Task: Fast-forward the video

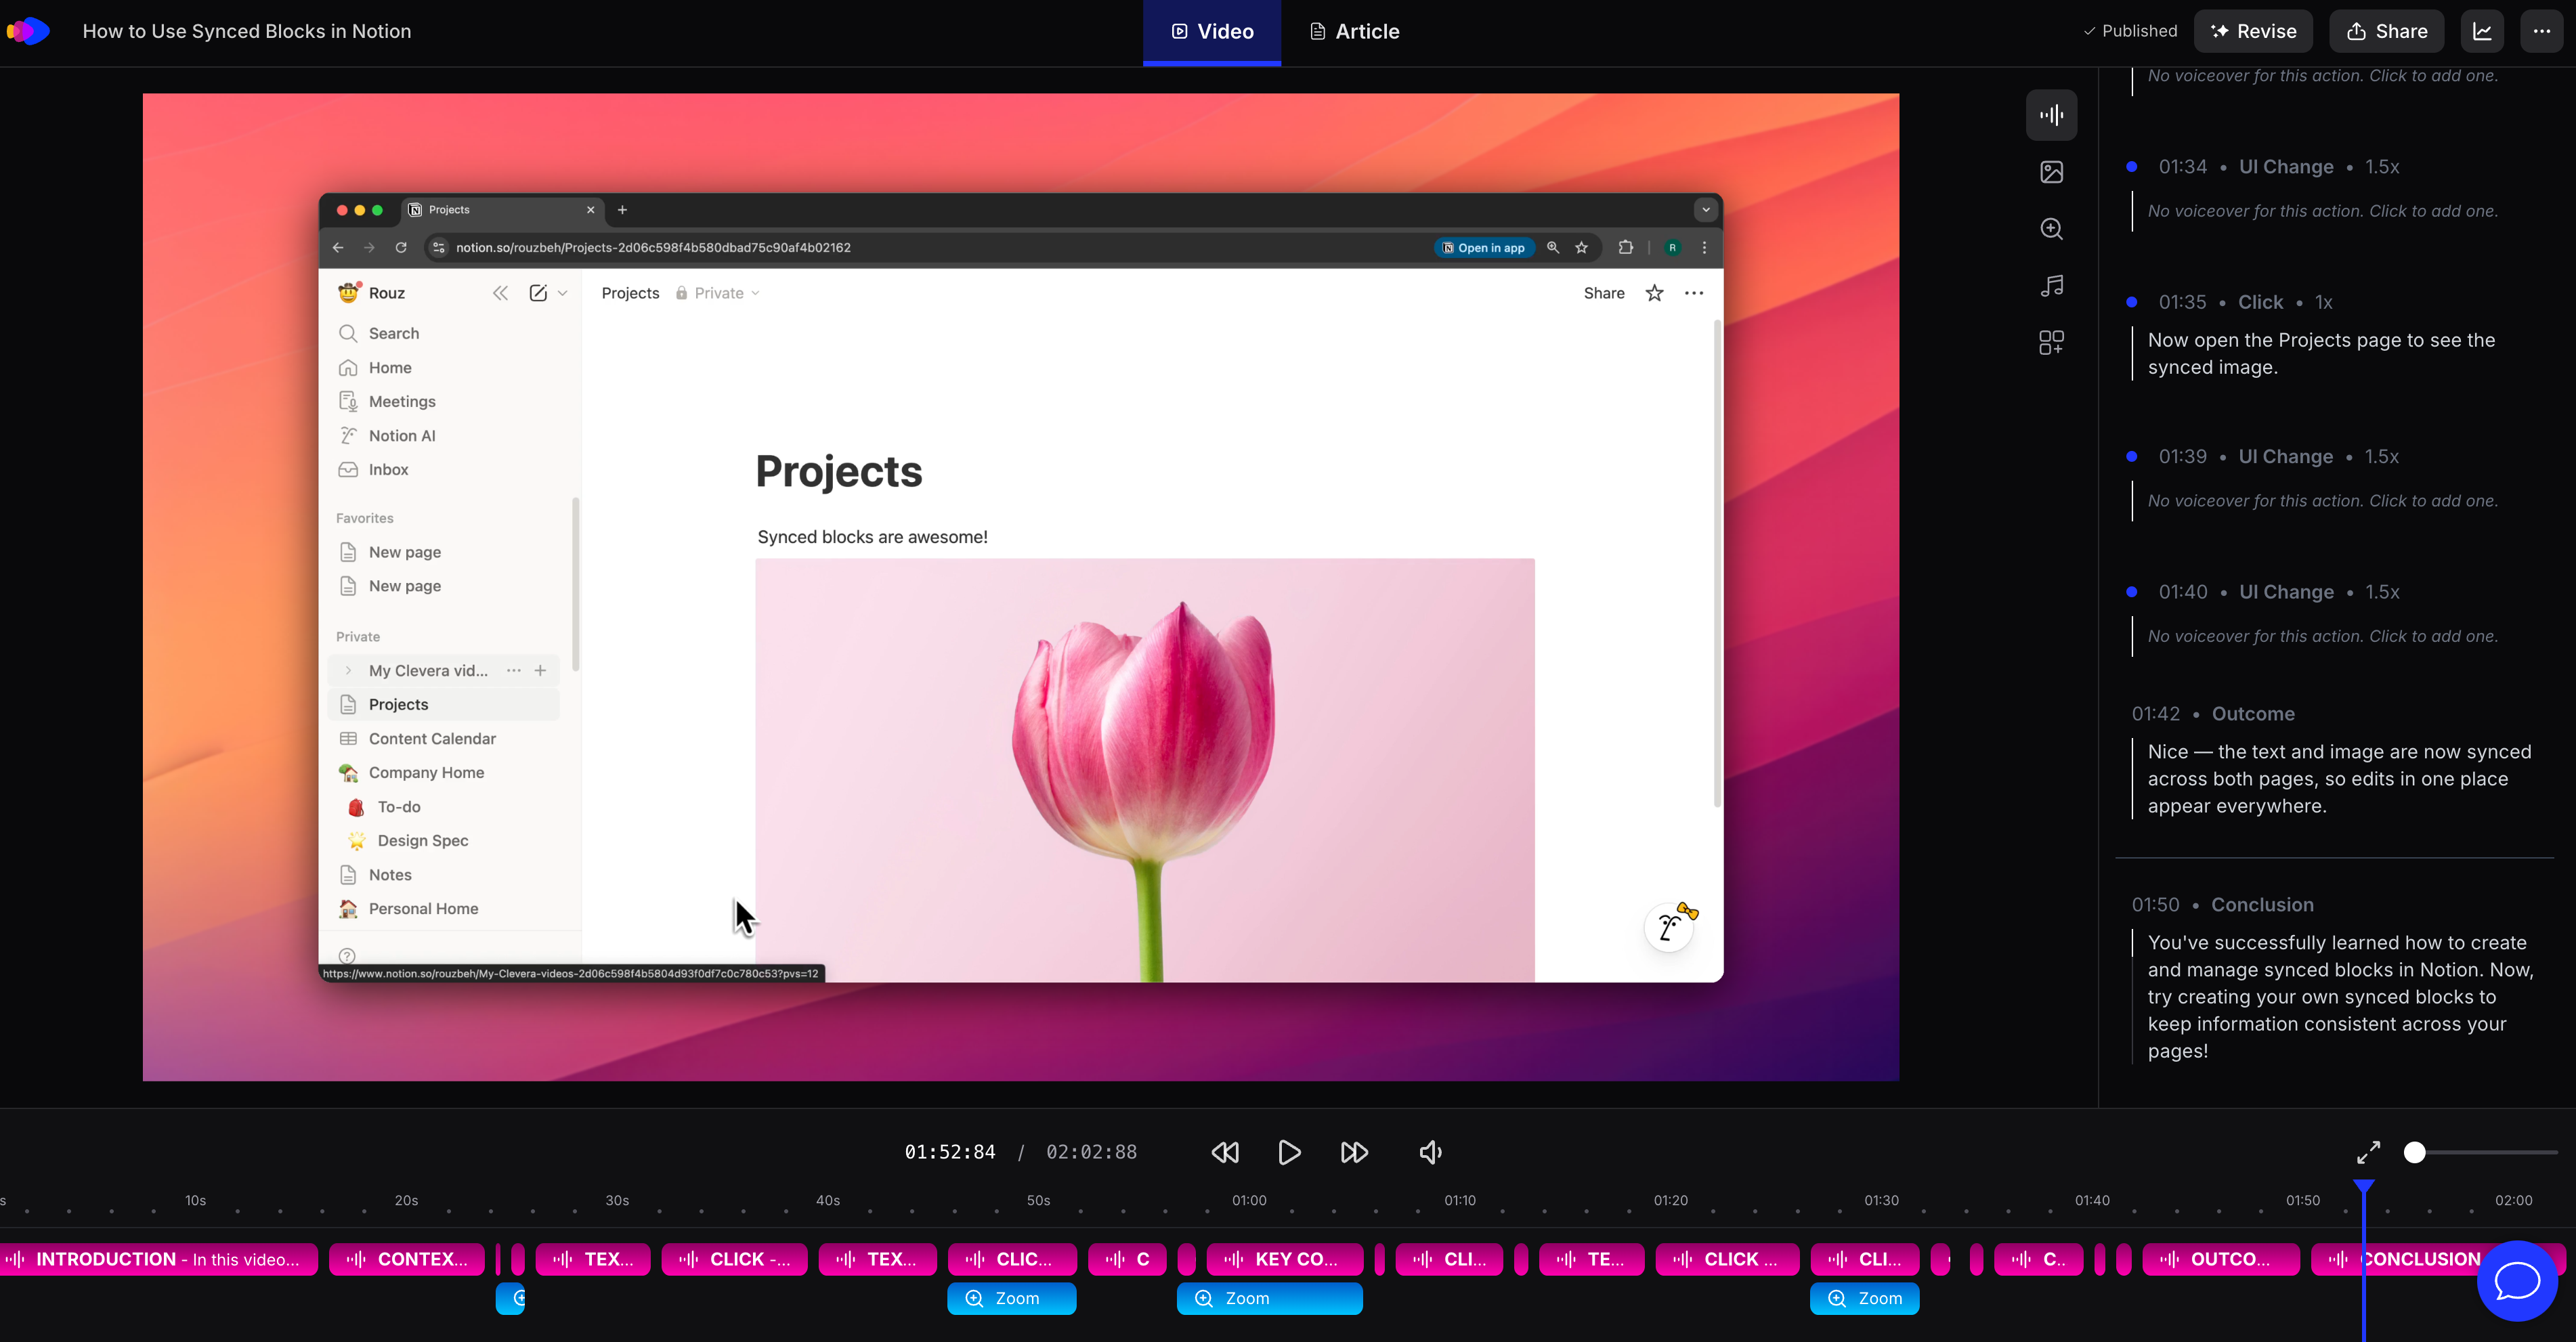Action: click(x=1354, y=1151)
